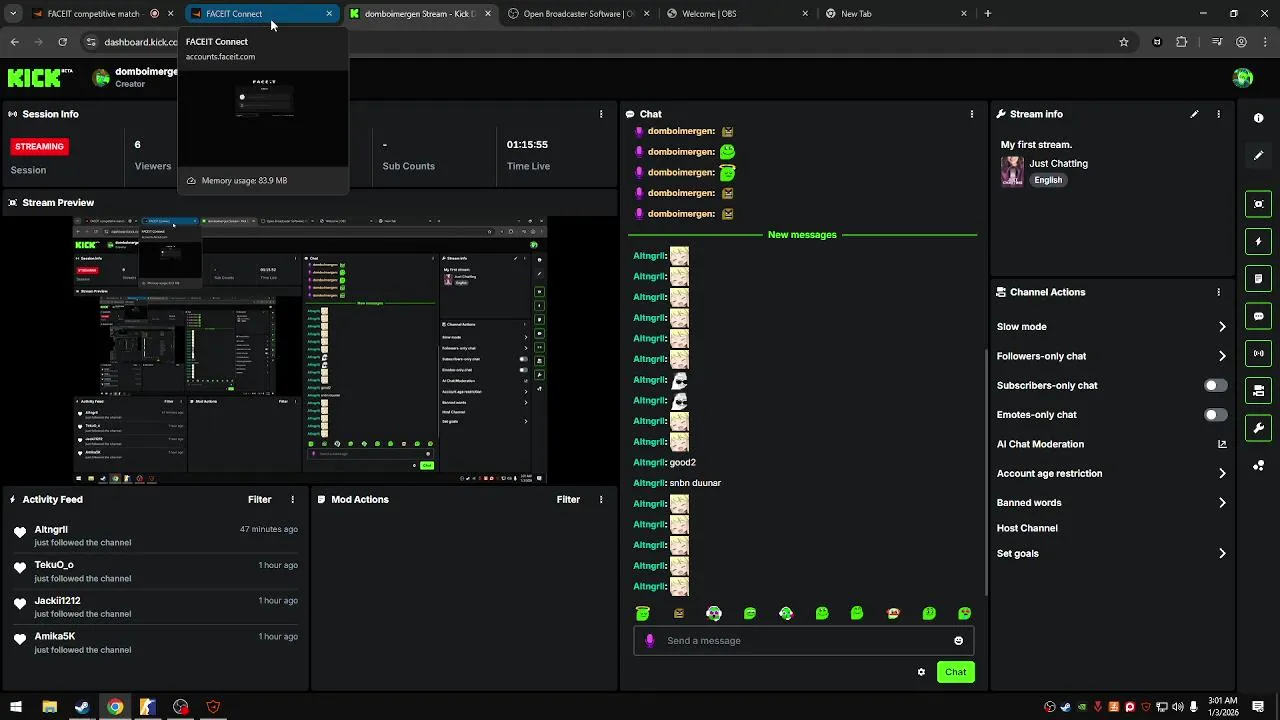Open Chat panel three-dot menu
Viewport: 1280px width, 720px height.
pos(971,114)
